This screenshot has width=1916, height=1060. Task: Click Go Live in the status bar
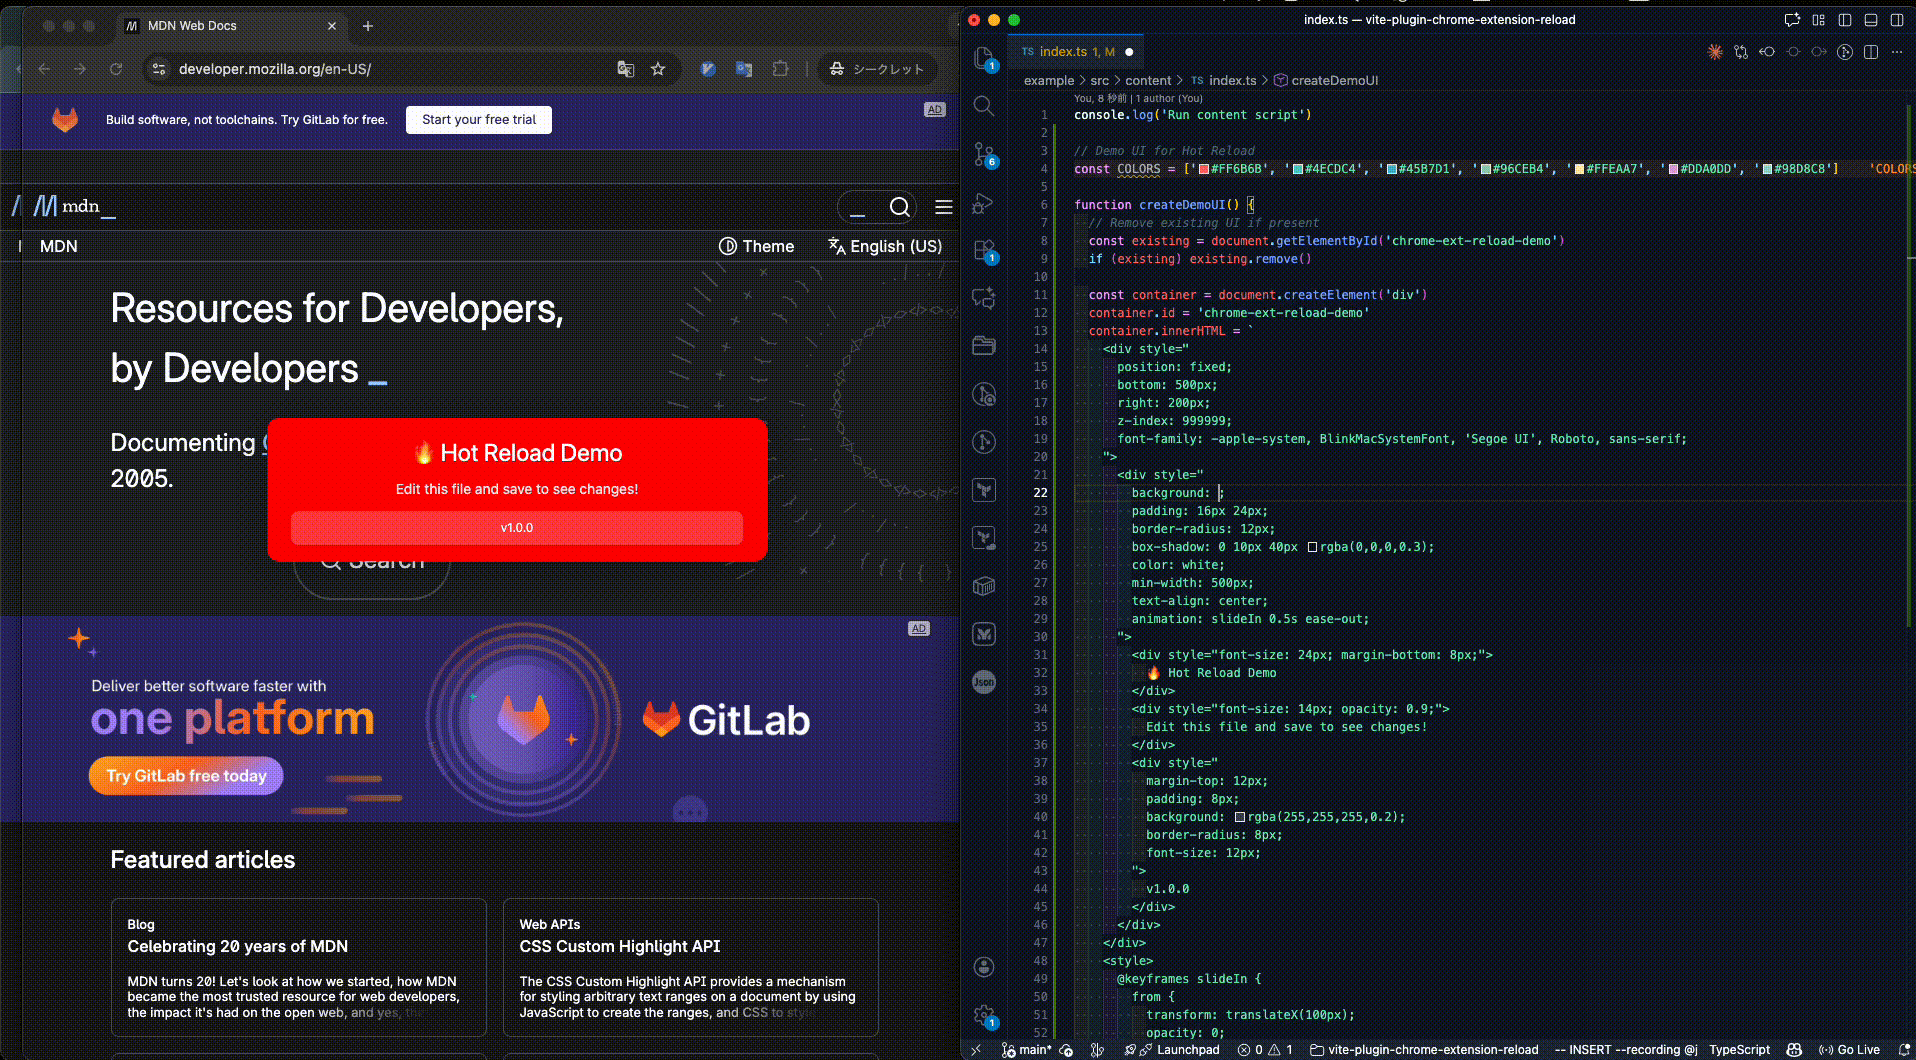(1850, 1050)
